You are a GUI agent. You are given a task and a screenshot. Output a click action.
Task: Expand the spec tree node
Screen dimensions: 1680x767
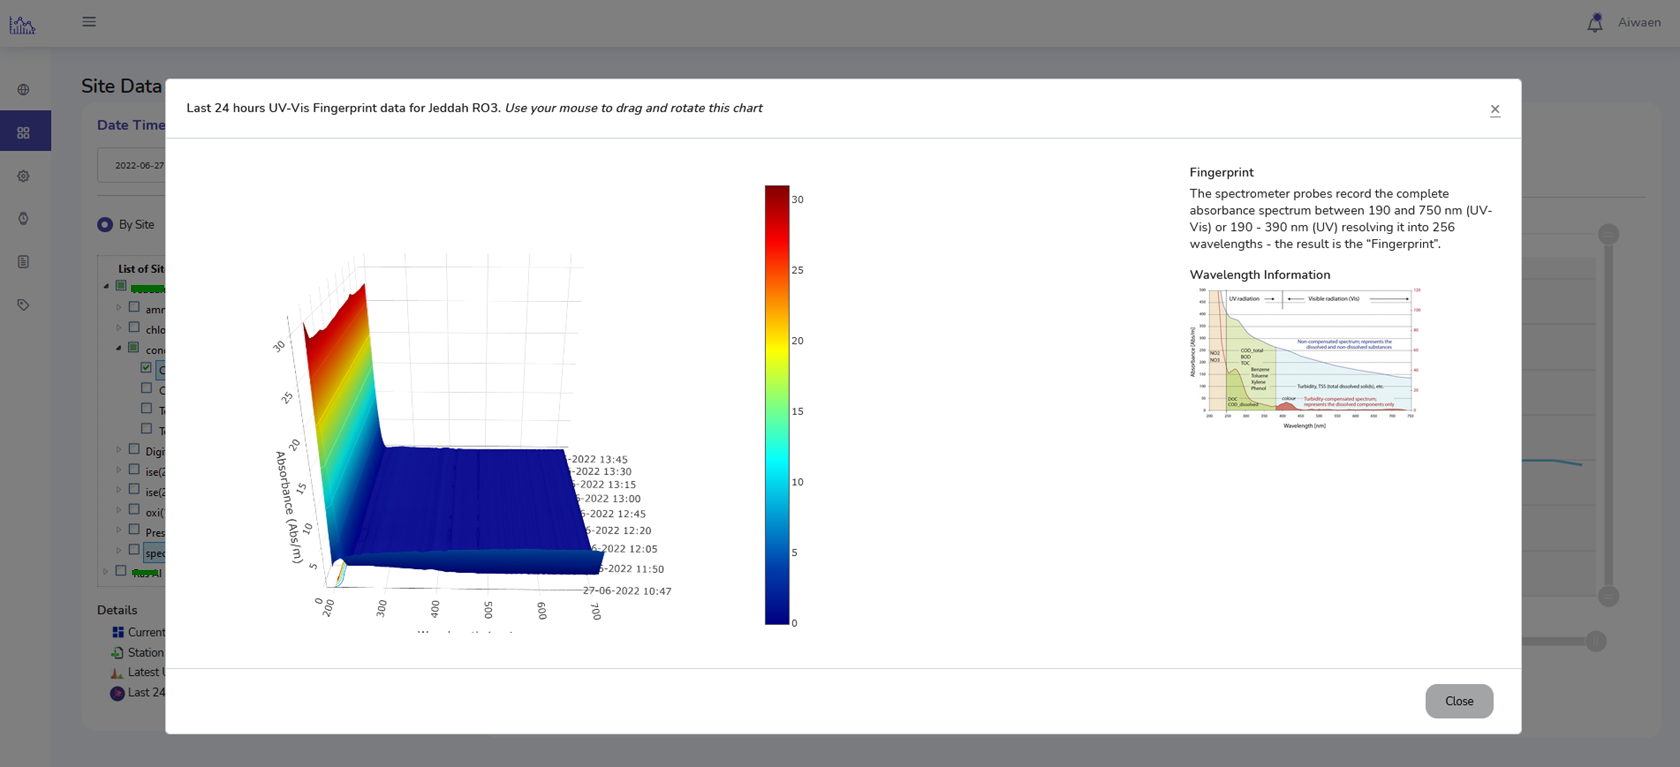[x=119, y=551]
